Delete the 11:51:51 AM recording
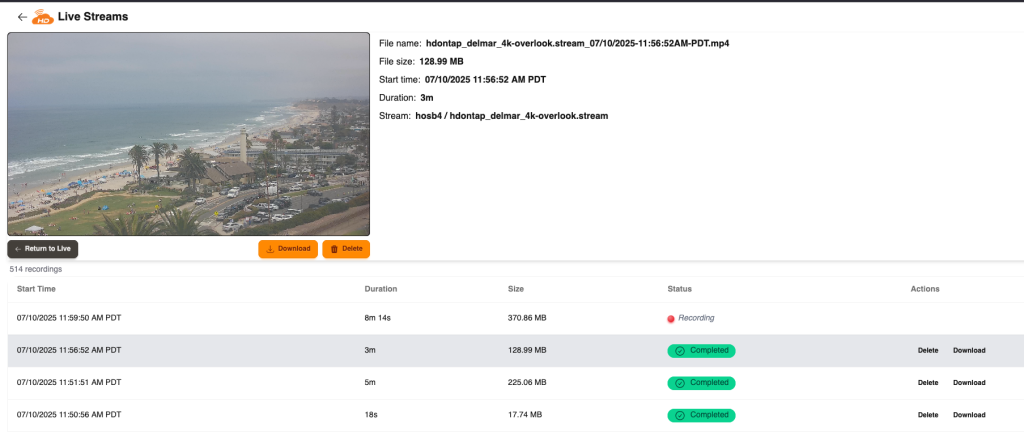Image resolution: width=1024 pixels, height=432 pixels. coord(928,383)
